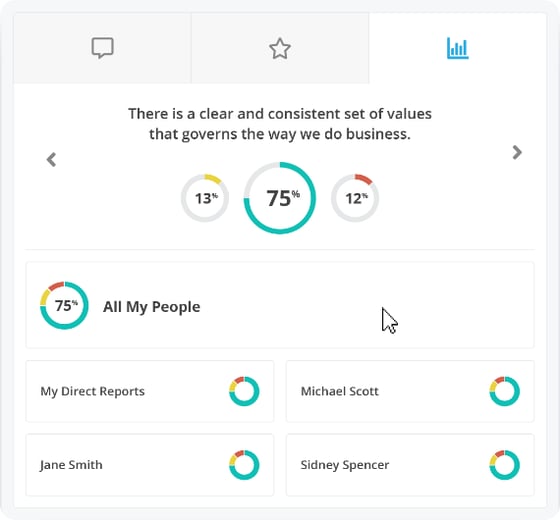Open Sidney Spencer's results card
Image resolution: width=560 pixels, height=520 pixels.
(x=410, y=465)
